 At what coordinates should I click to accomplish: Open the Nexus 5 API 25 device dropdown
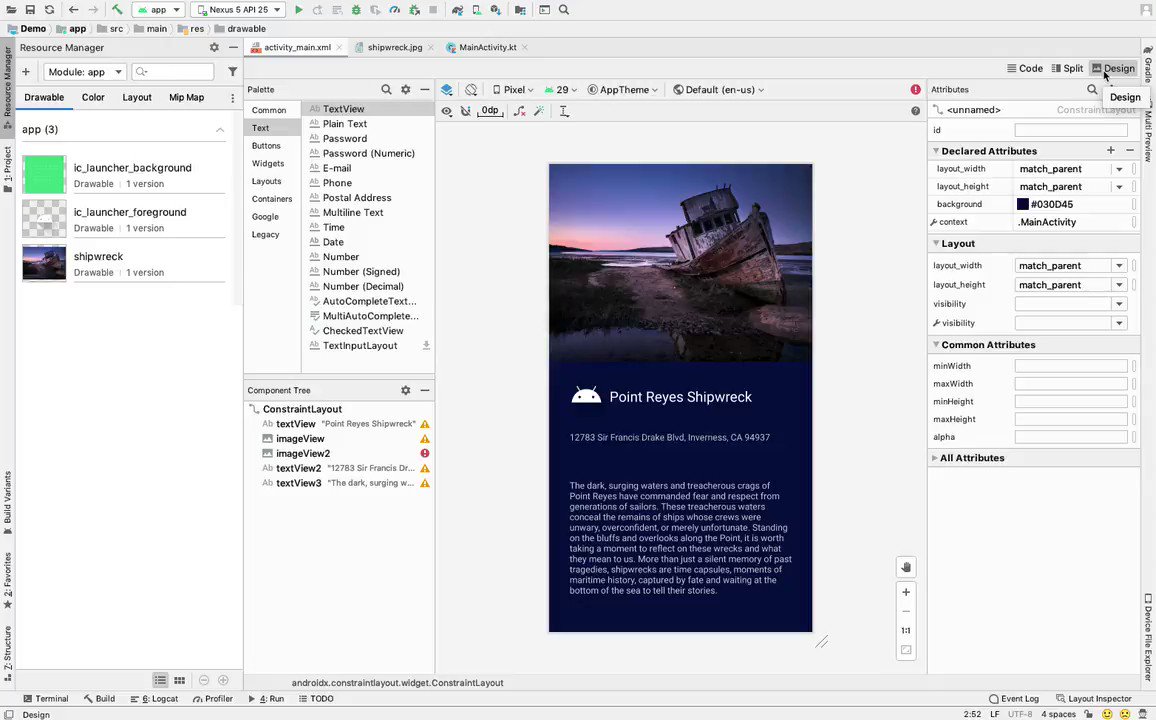click(238, 10)
